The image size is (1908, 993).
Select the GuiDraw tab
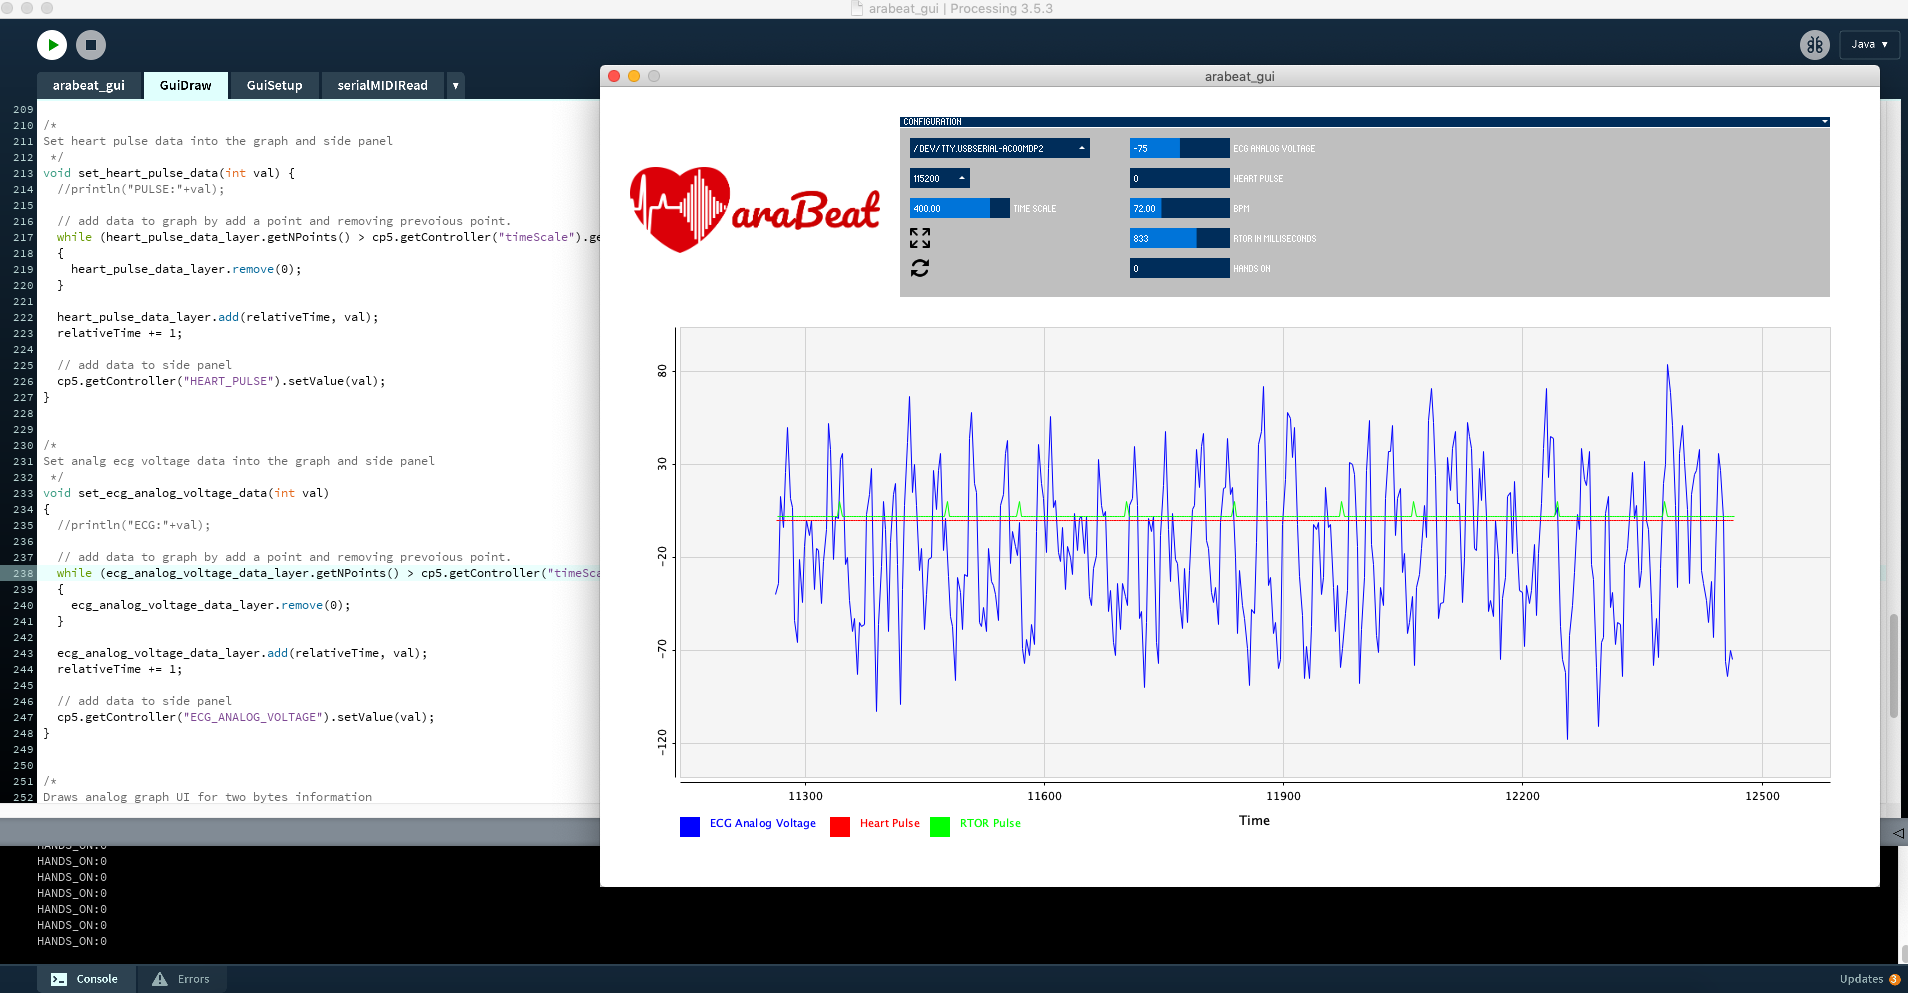click(186, 86)
